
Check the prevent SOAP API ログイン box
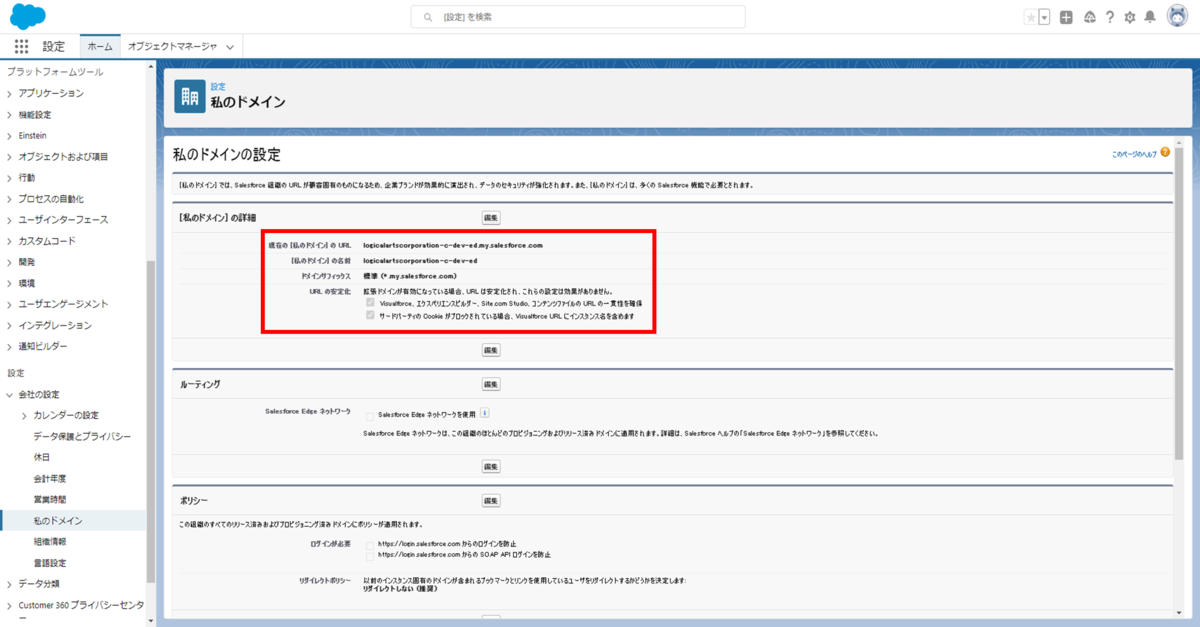point(370,555)
